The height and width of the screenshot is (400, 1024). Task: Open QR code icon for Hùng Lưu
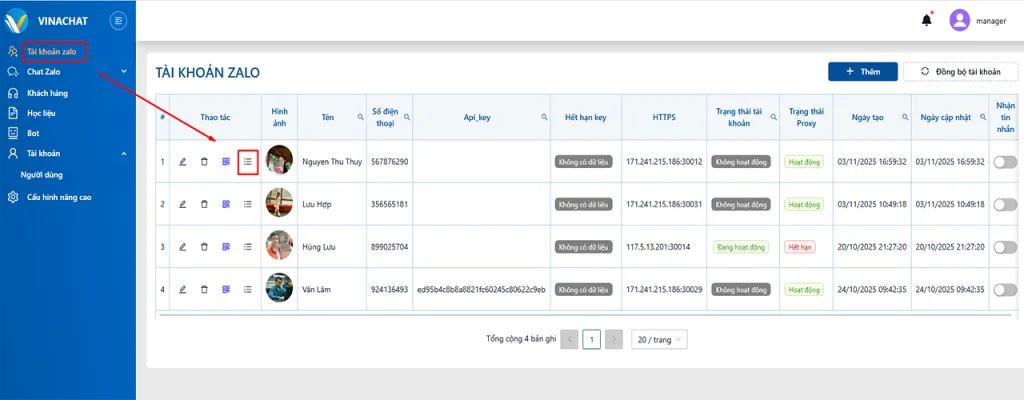point(226,246)
